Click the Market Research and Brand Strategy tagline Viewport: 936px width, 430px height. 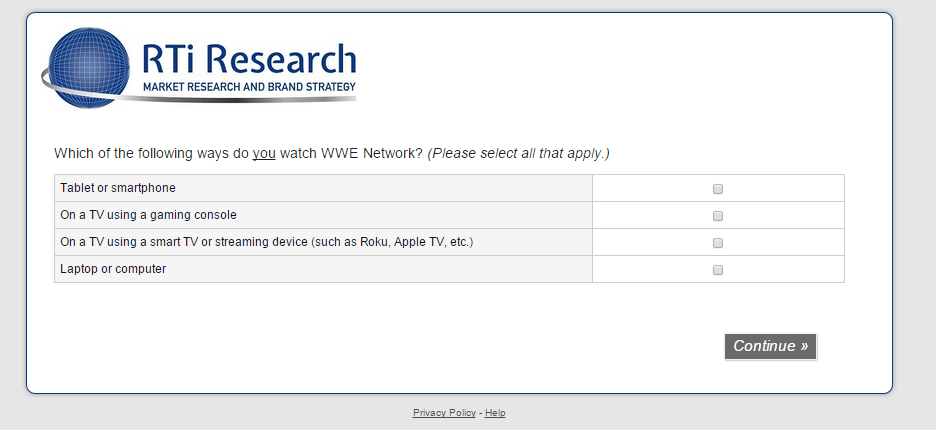[250, 87]
